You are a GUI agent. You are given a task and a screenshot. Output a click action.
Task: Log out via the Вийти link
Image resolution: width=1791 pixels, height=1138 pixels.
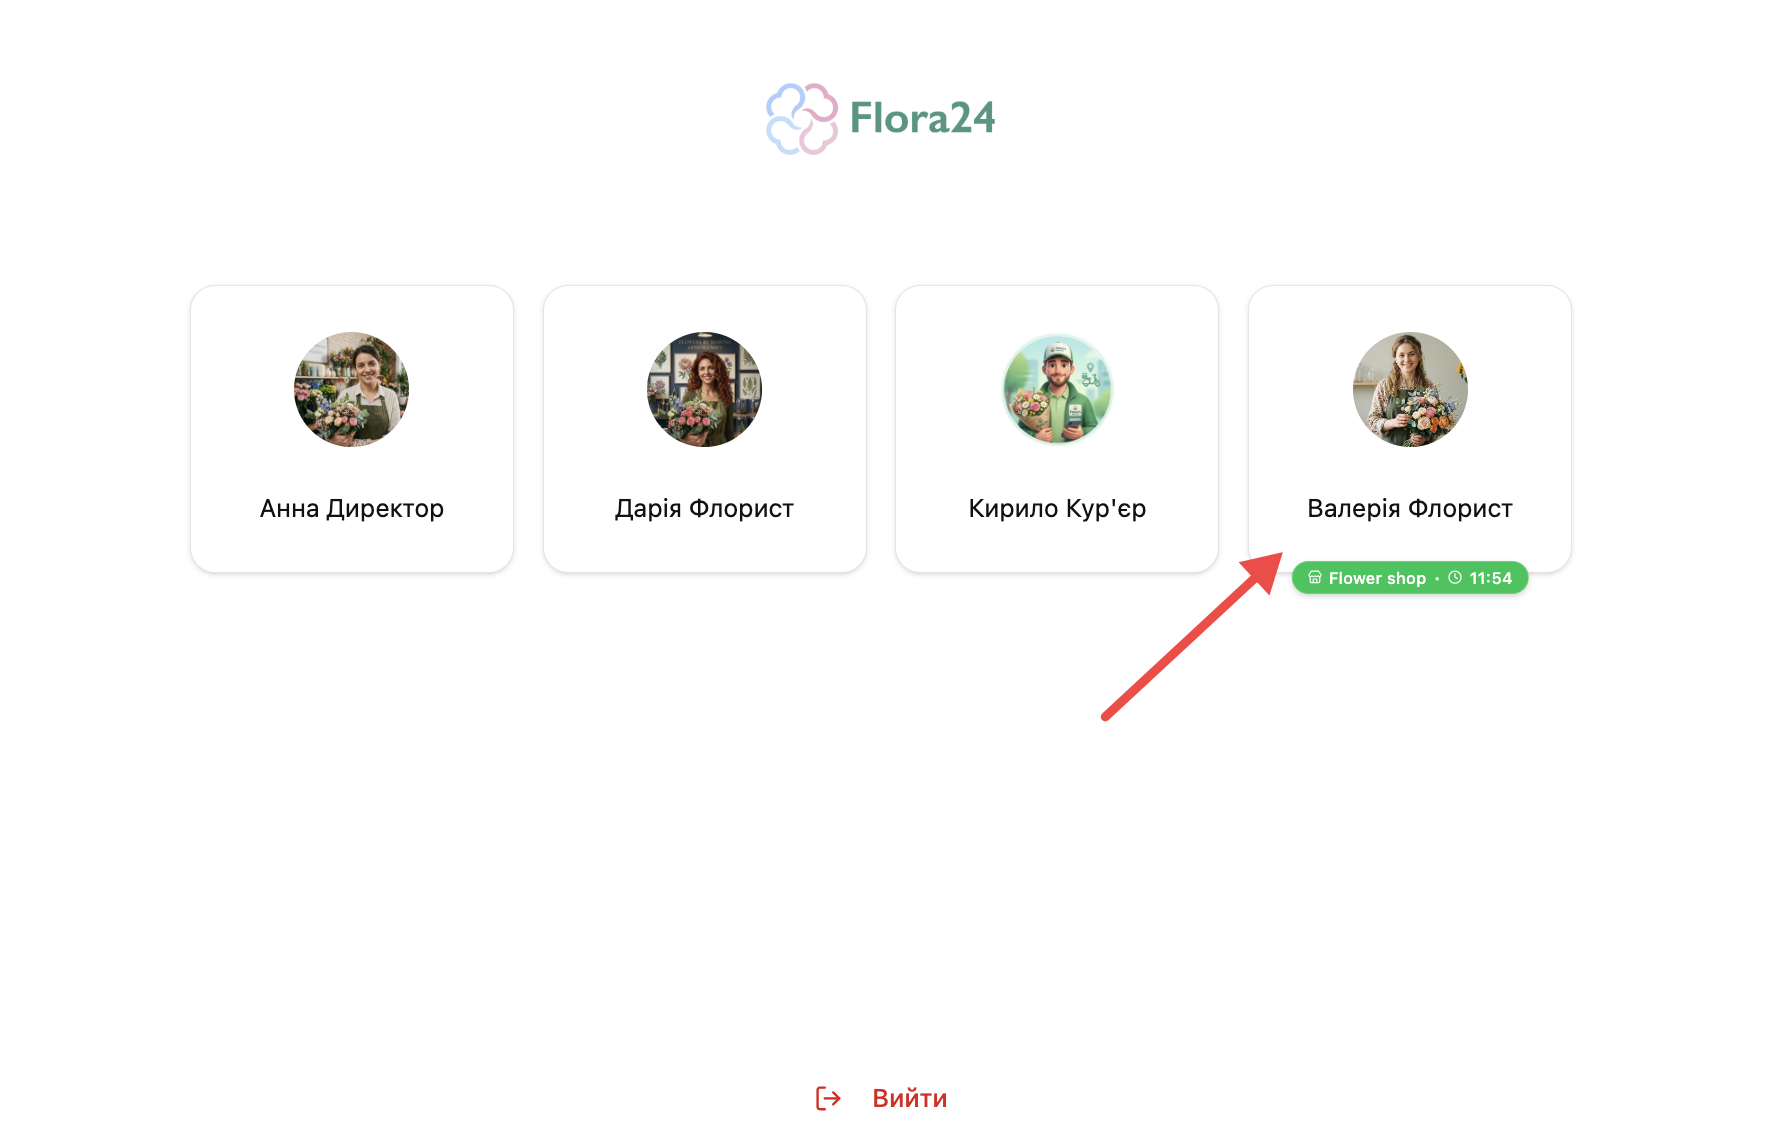(x=909, y=1098)
